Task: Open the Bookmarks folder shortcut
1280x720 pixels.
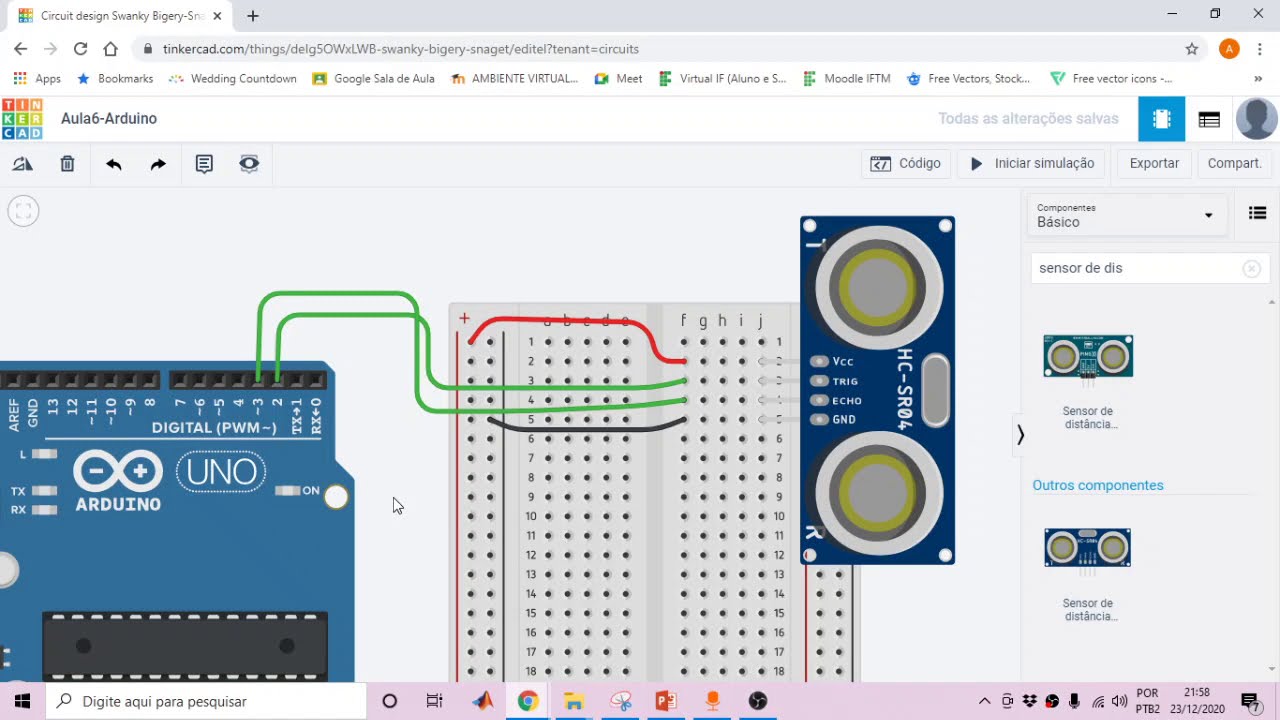Action: coord(115,78)
